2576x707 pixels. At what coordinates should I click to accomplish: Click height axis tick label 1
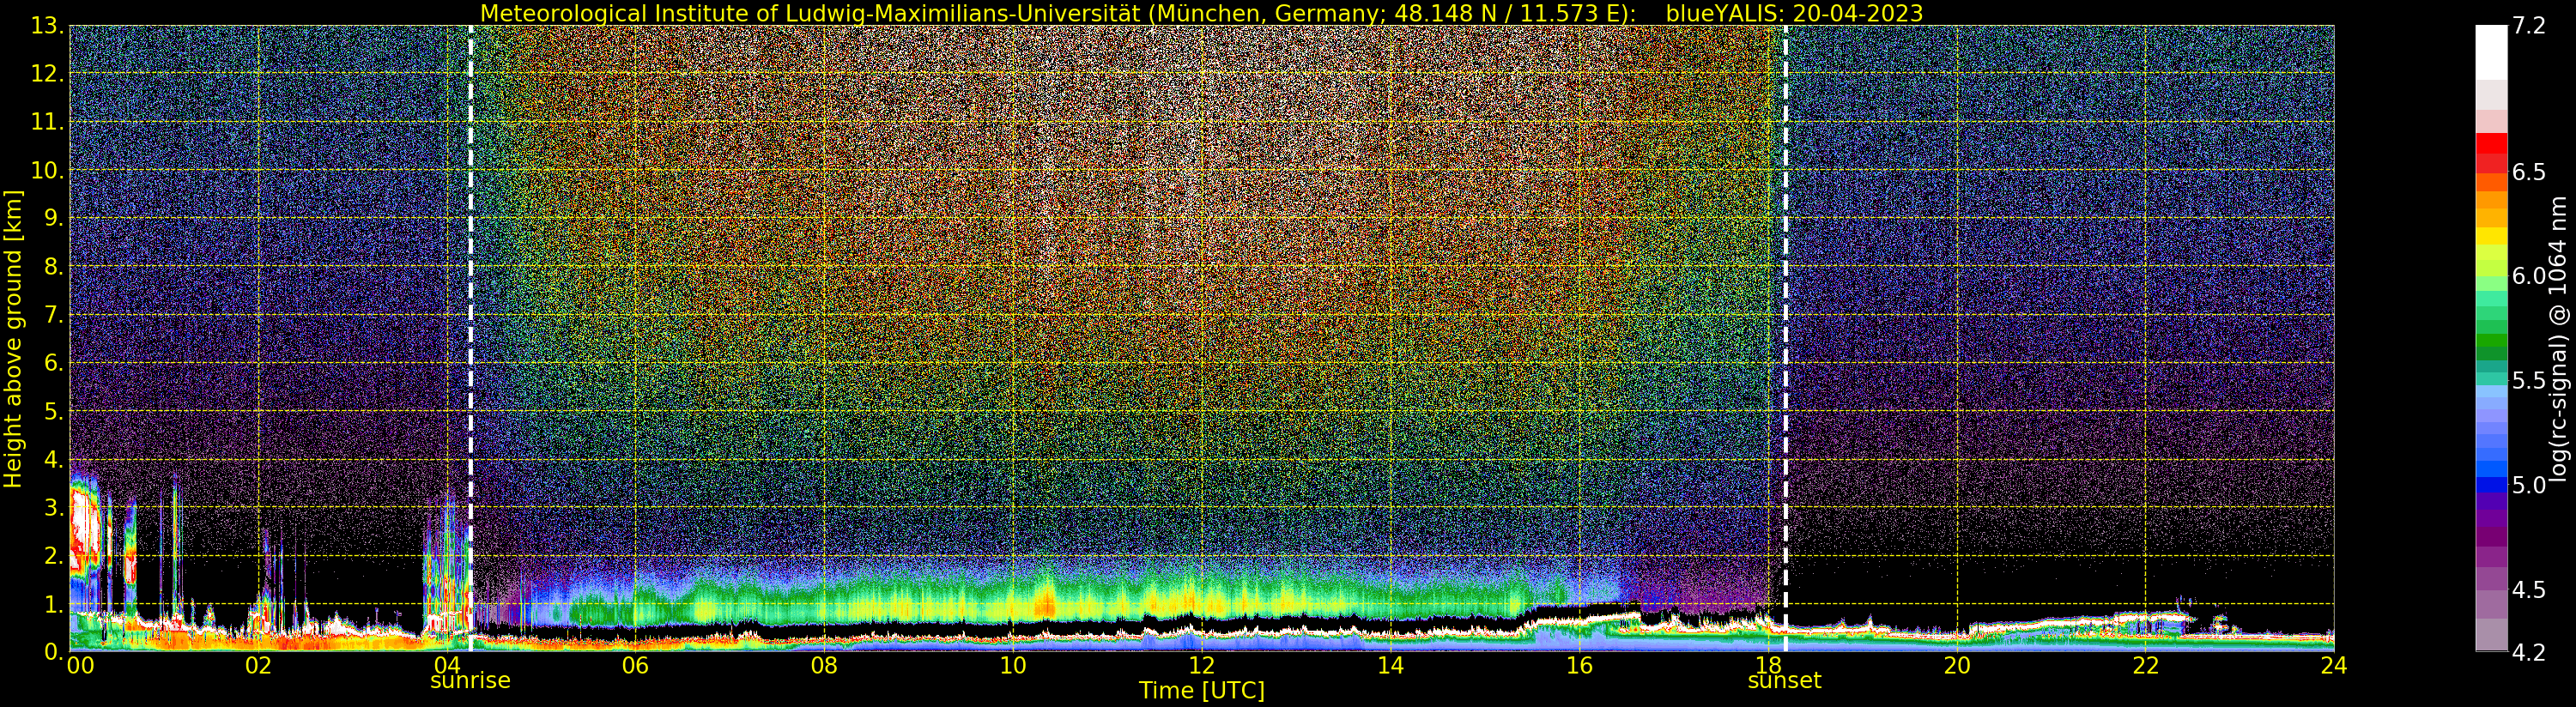pyautogui.click(x=54, y=604)
